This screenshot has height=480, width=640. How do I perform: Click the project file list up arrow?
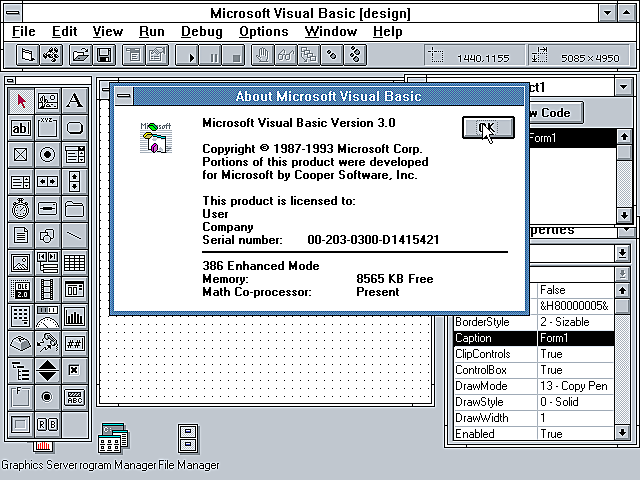pyautogui.click(x=624, y=137)
